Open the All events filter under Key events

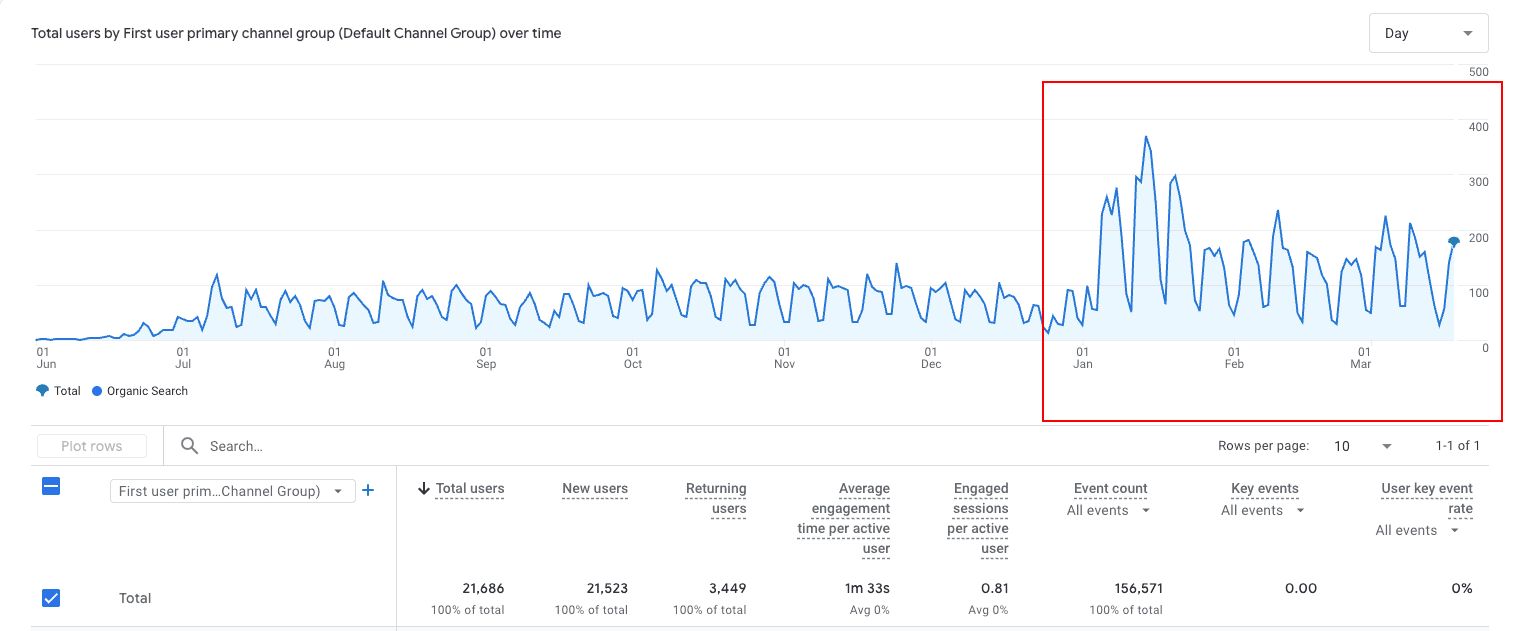(x=1262, y=510)
